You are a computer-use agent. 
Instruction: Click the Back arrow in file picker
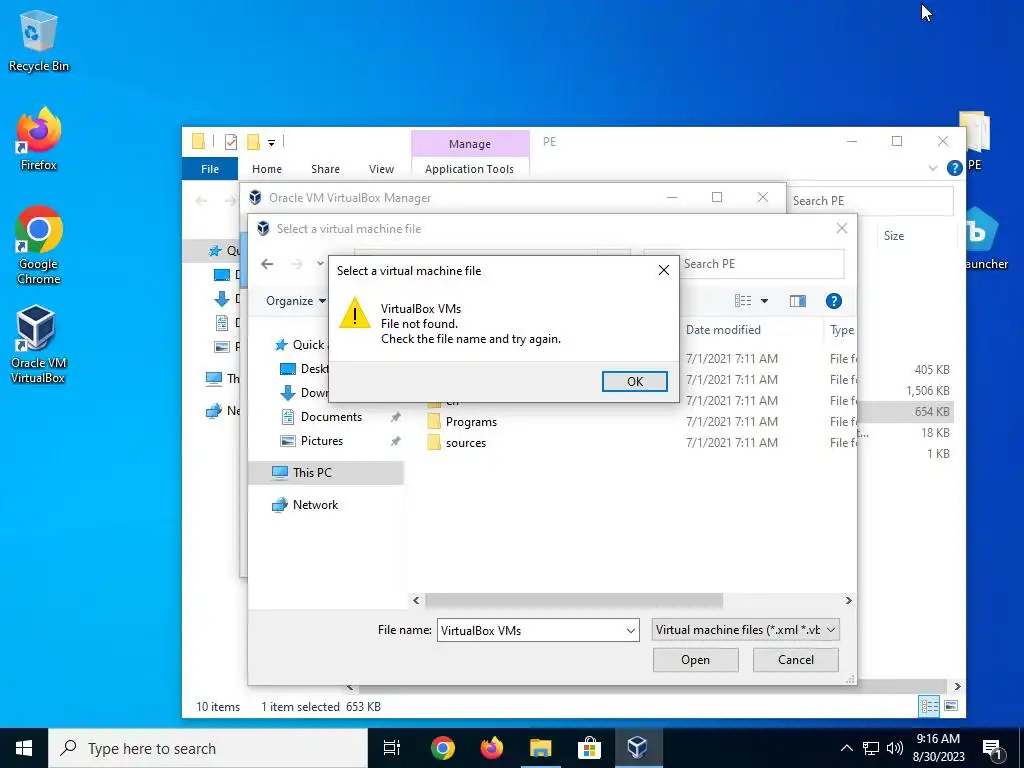[267, 264]
